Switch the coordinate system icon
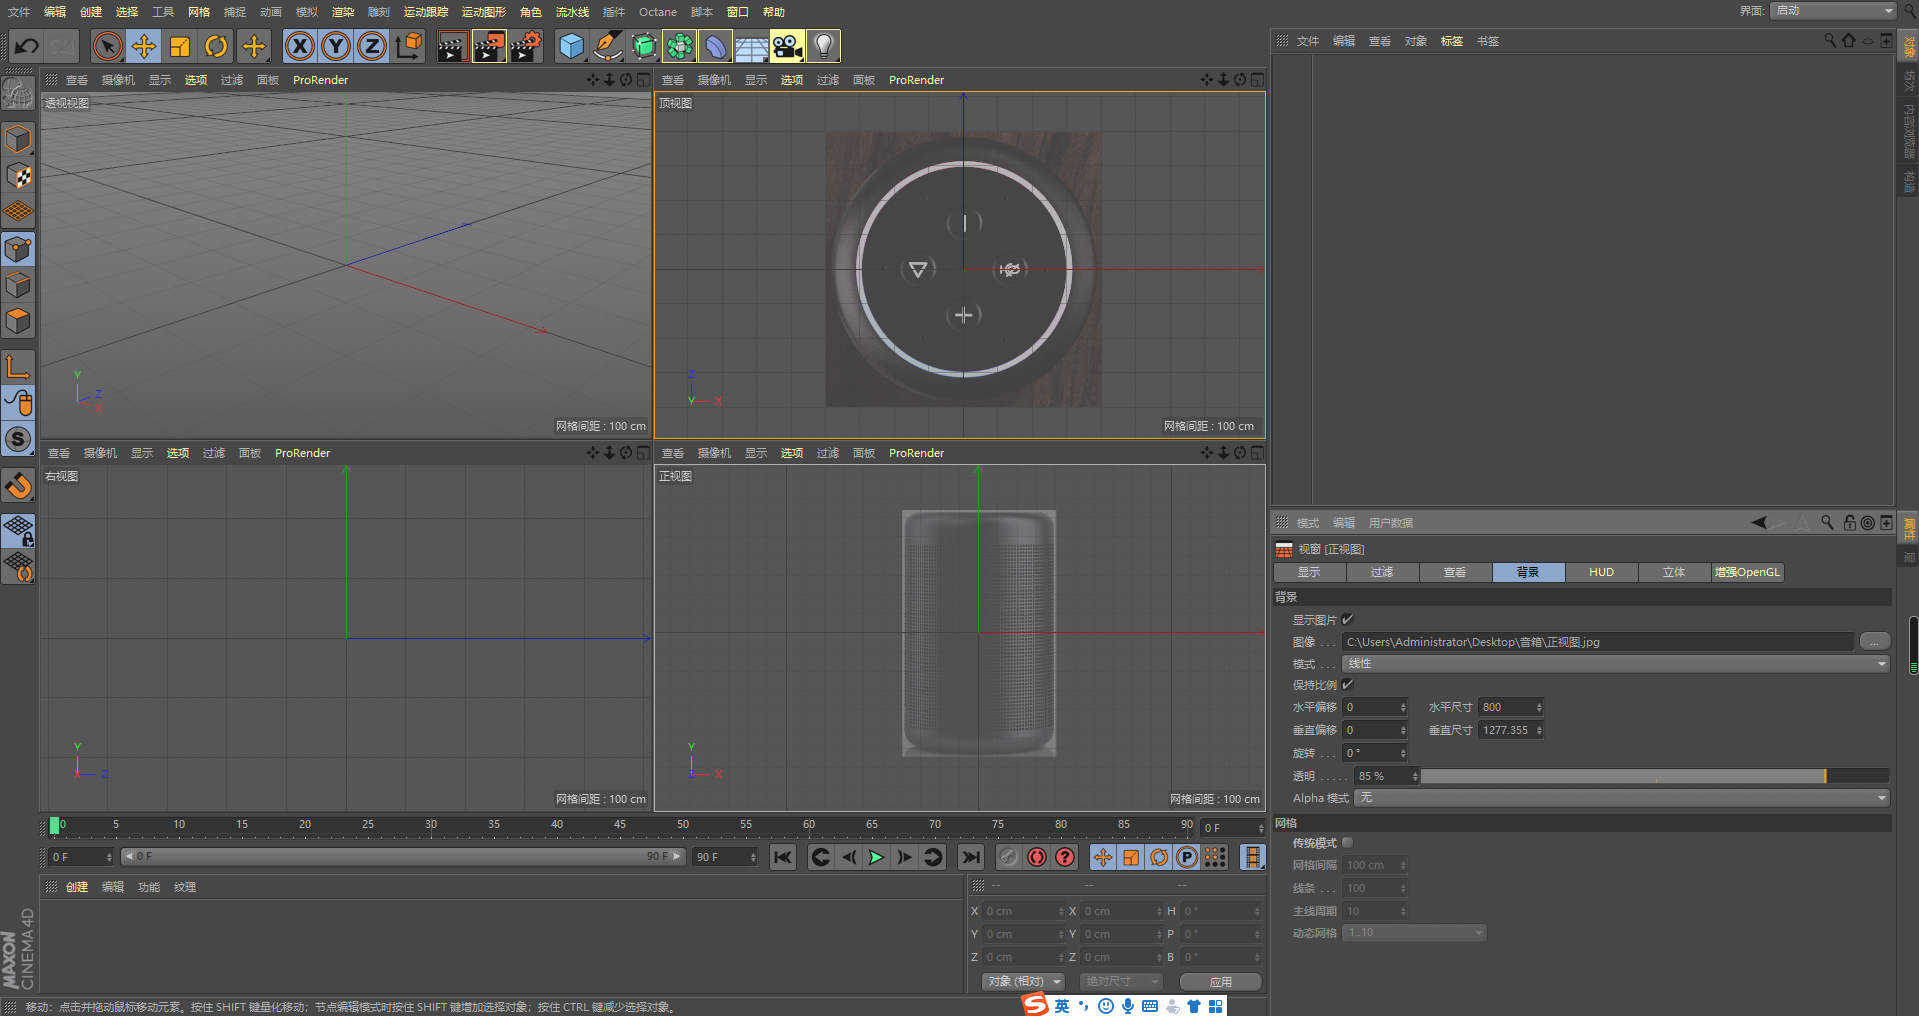1919x1016 pixels. tap(408, 46)
